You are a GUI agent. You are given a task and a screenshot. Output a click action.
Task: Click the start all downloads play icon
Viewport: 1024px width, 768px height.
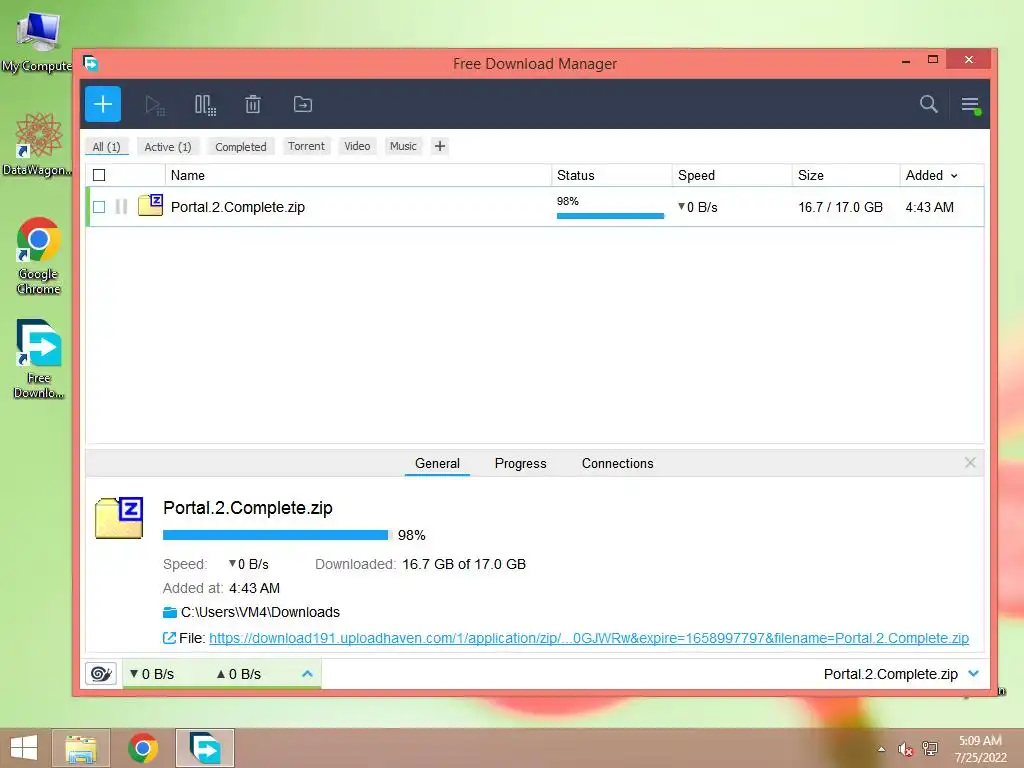pyautogui.click(x=155, y=104)
